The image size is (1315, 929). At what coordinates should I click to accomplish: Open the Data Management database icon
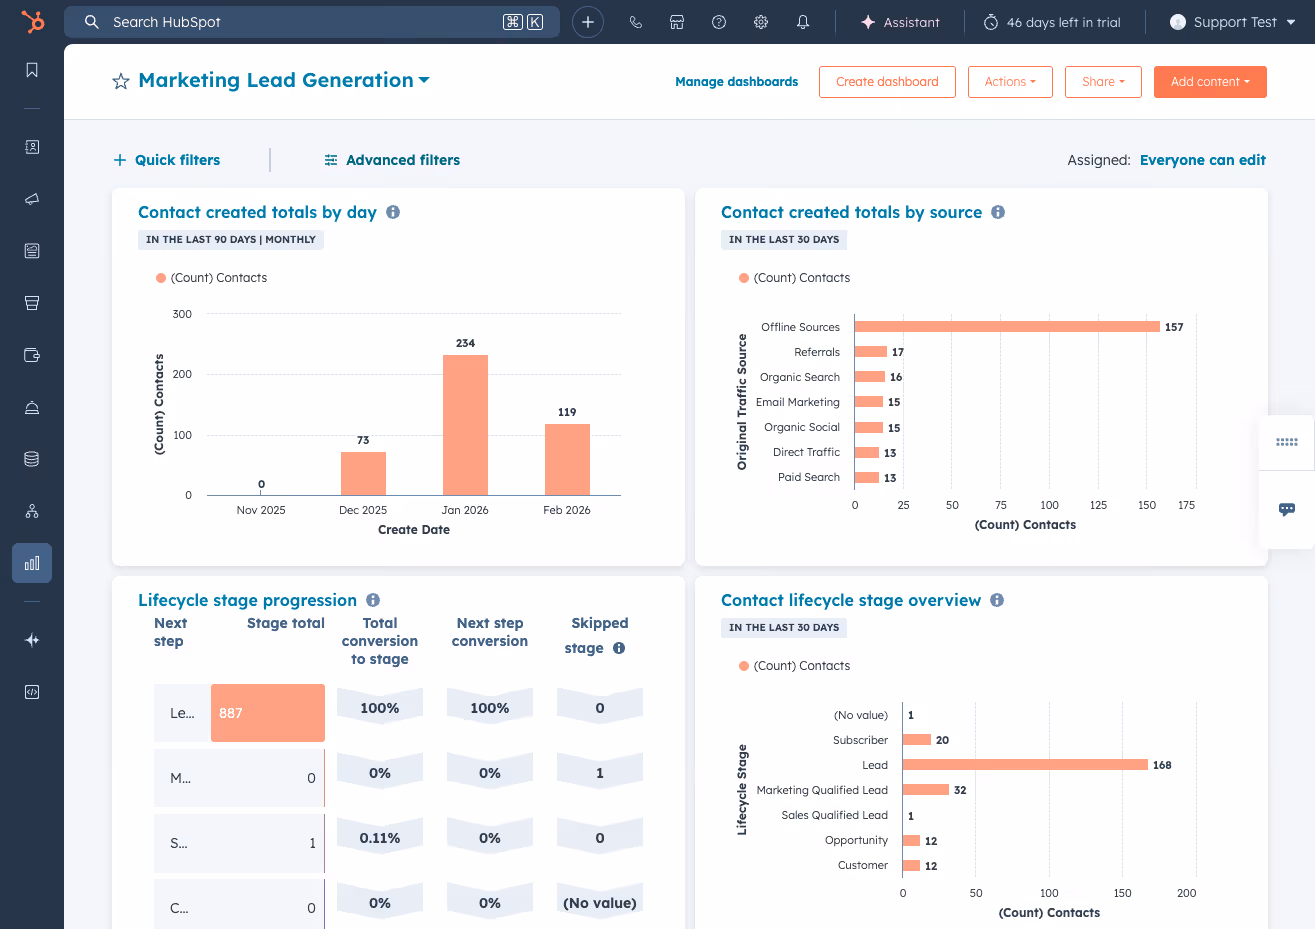coord(31,458)
